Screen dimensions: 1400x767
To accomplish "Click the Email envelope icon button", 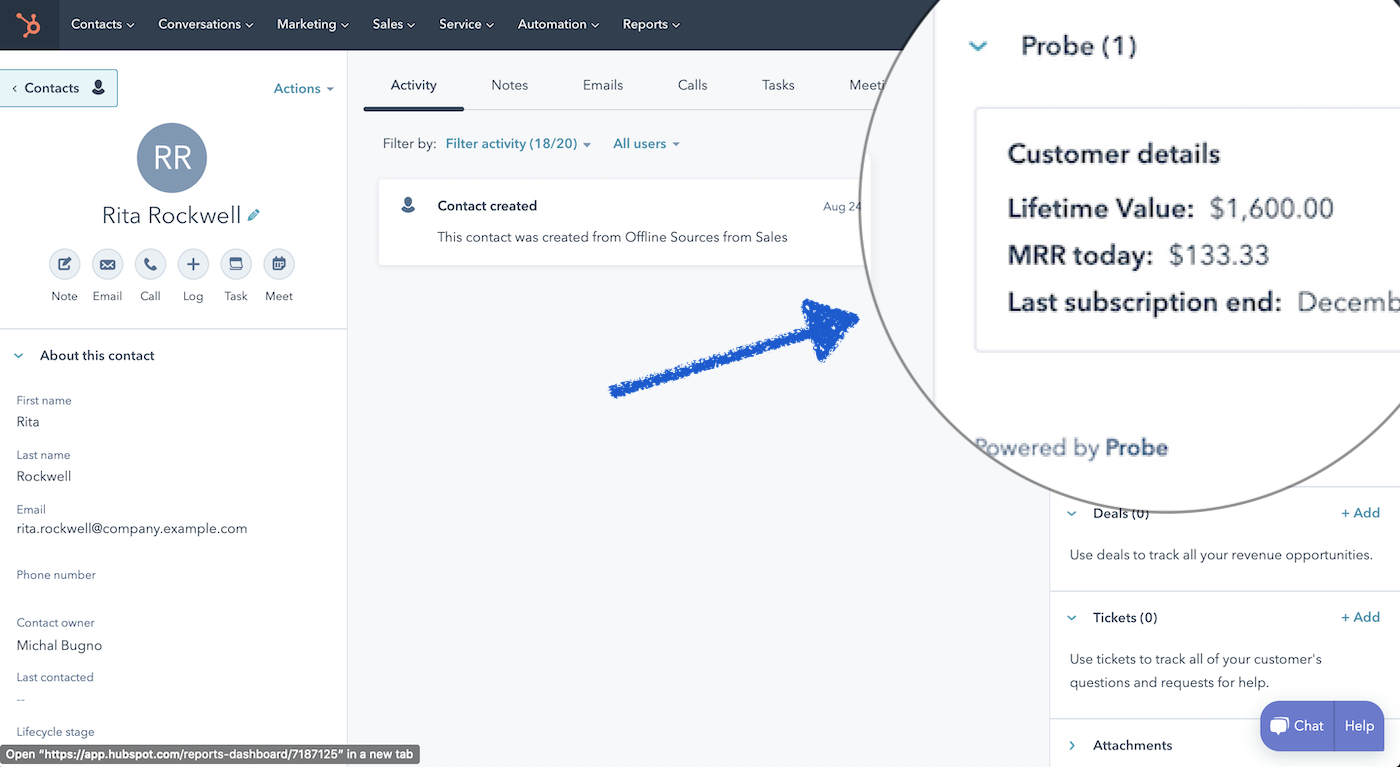I will [107, 265].
